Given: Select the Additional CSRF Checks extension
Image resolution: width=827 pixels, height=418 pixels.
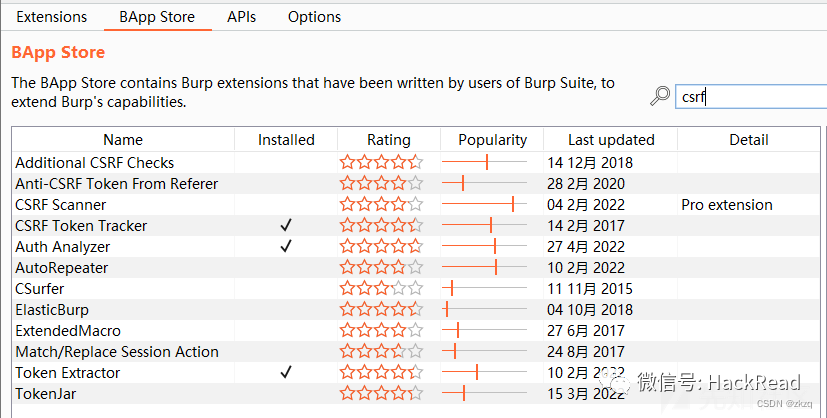Looking at the screenshot, I should [95, 163].
